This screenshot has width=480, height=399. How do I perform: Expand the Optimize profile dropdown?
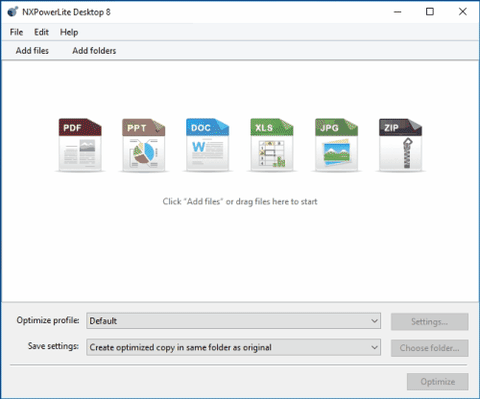(x=233, y=321)
